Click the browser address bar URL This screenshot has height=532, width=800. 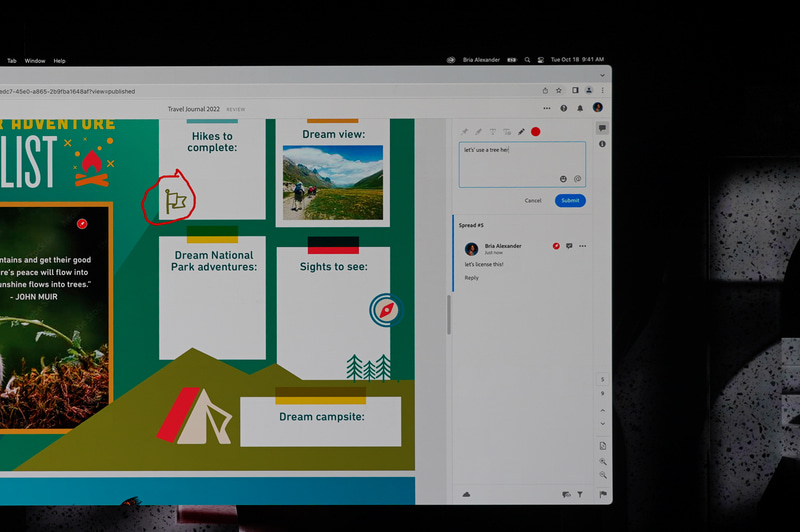pyautogui.click(x=67, y=91)
